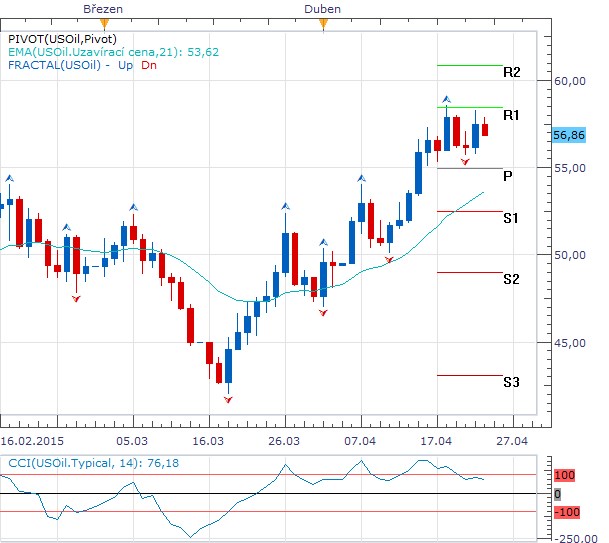The image size is (609, 543).
Task: Select the PIVOT(USOil,Pivot) indicator label
Action: click(63, 39)
